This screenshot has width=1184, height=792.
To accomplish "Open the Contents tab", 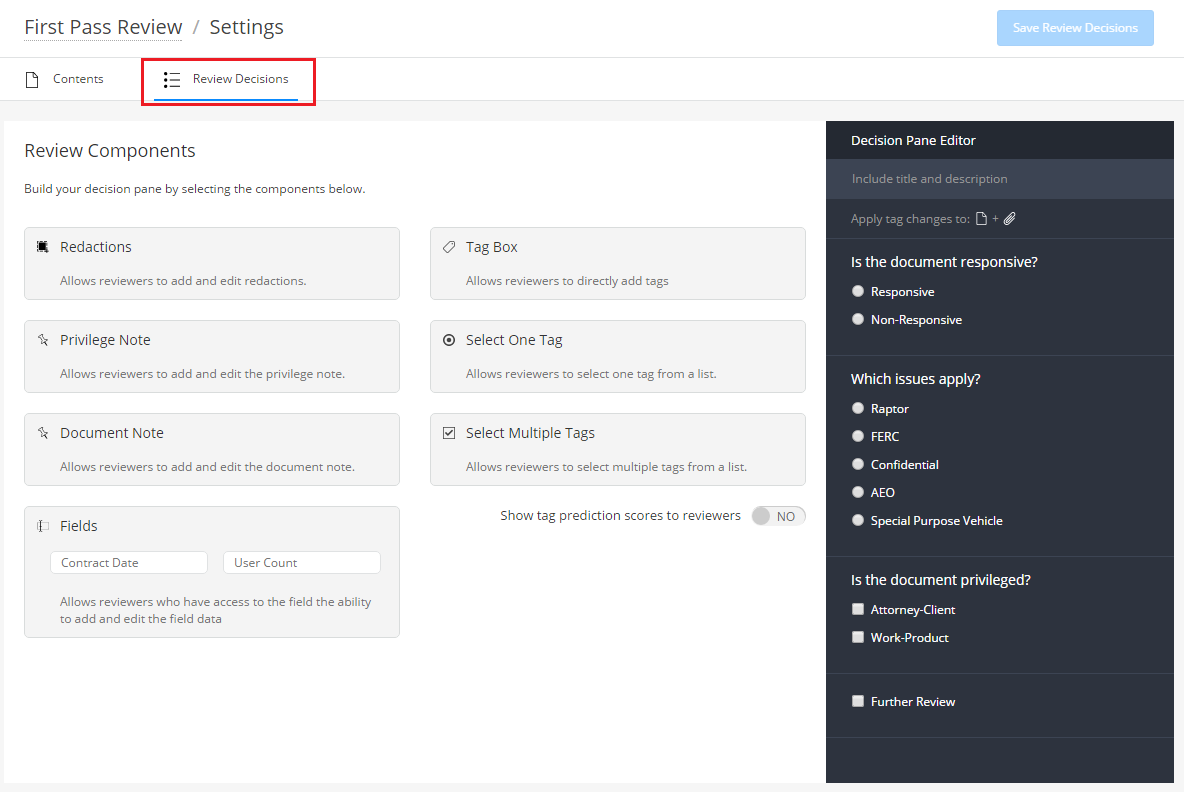I will coord(64,79).
